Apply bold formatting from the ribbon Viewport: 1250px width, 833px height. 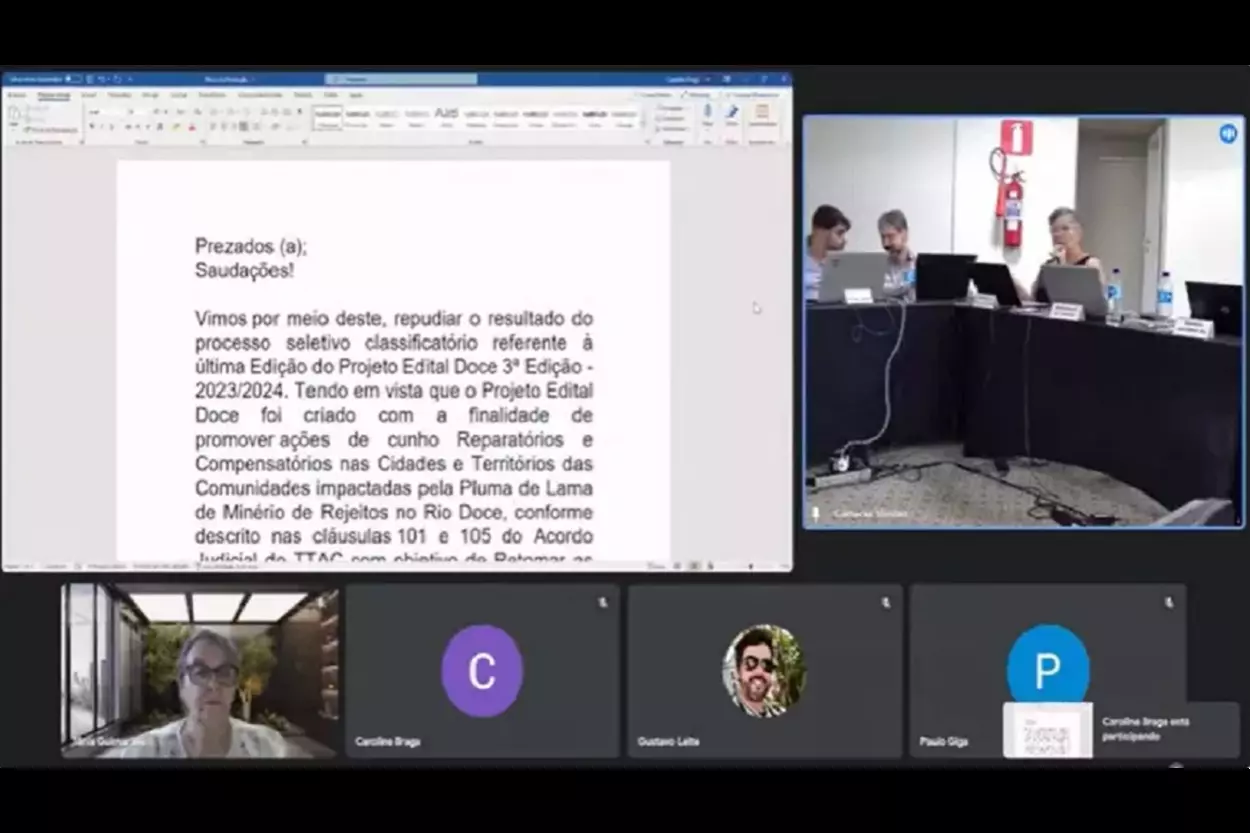(x=92, y=127)
